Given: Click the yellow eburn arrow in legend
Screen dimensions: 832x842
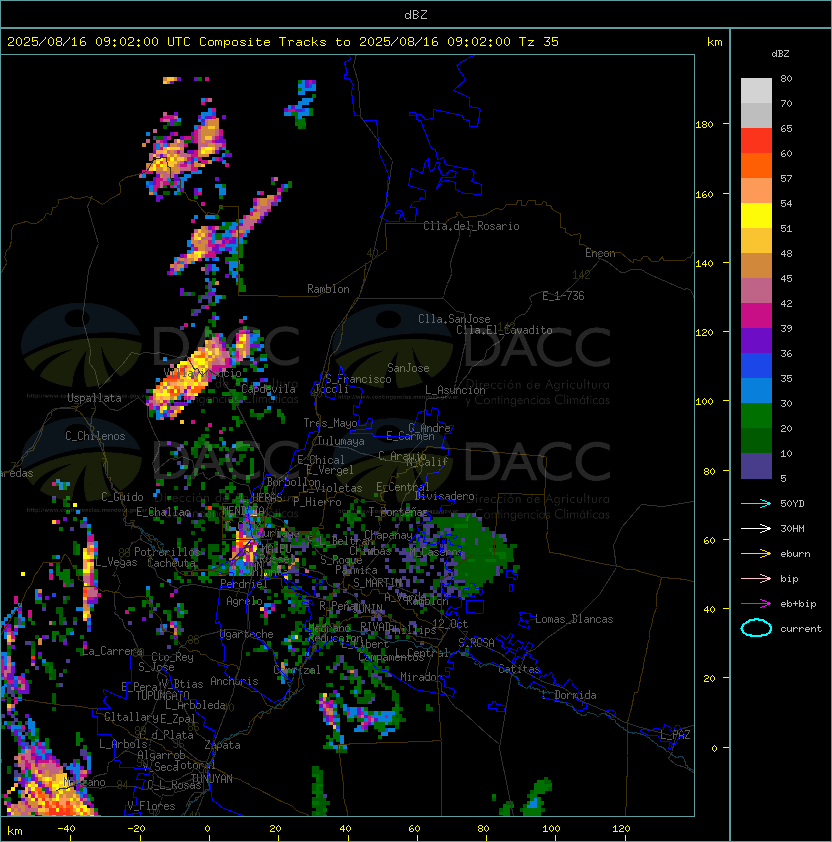Looking at the screenshot, I should point(756,554).
